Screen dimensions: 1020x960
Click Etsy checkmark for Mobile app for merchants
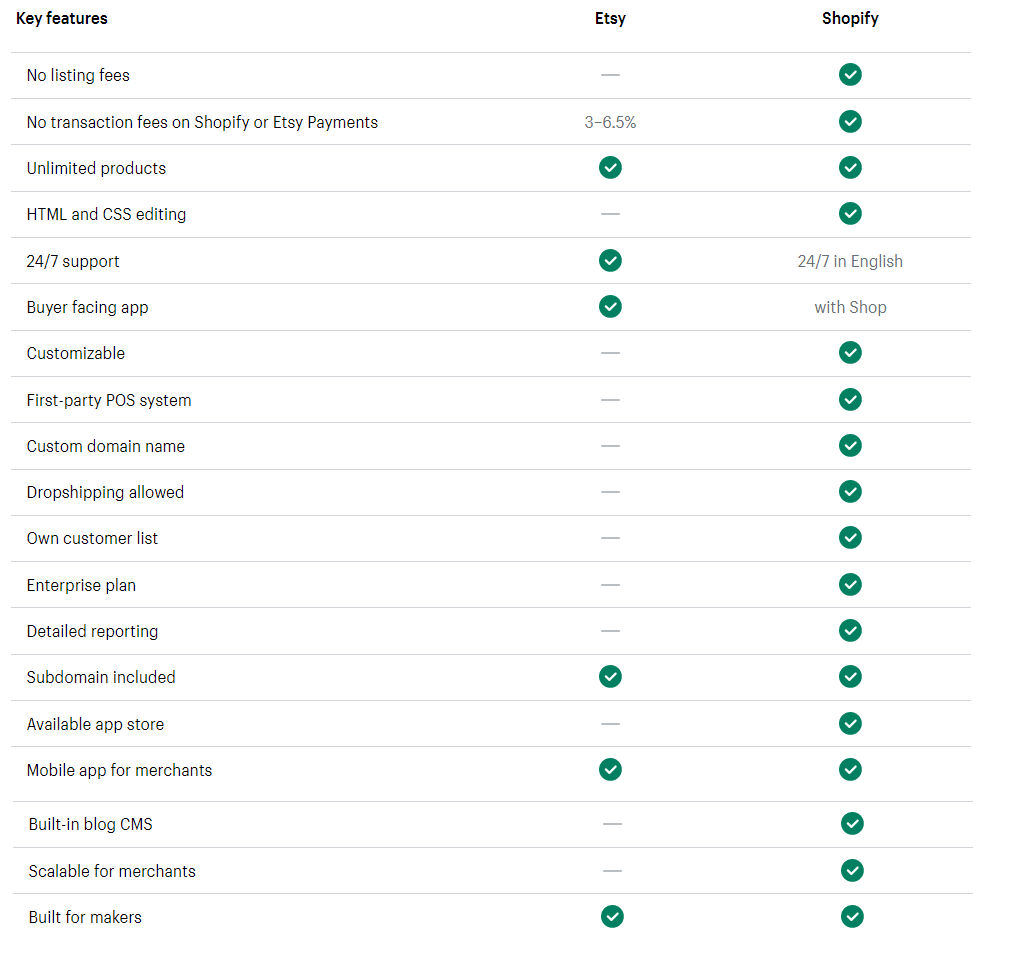coord(610,769)
